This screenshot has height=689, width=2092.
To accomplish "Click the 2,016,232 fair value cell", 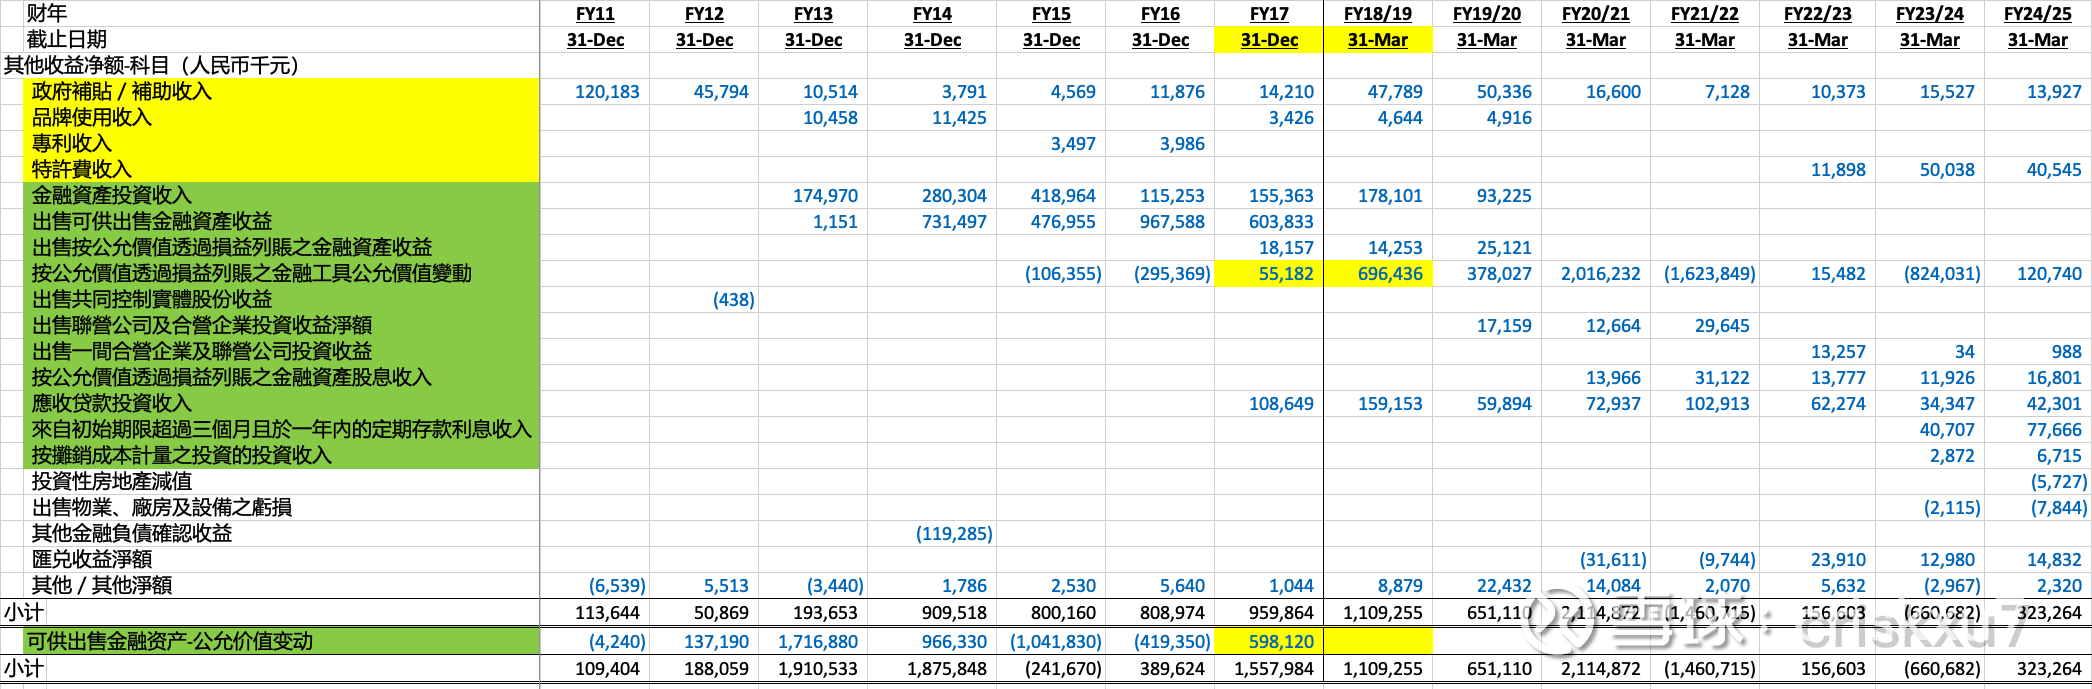I will point(1601,274).
